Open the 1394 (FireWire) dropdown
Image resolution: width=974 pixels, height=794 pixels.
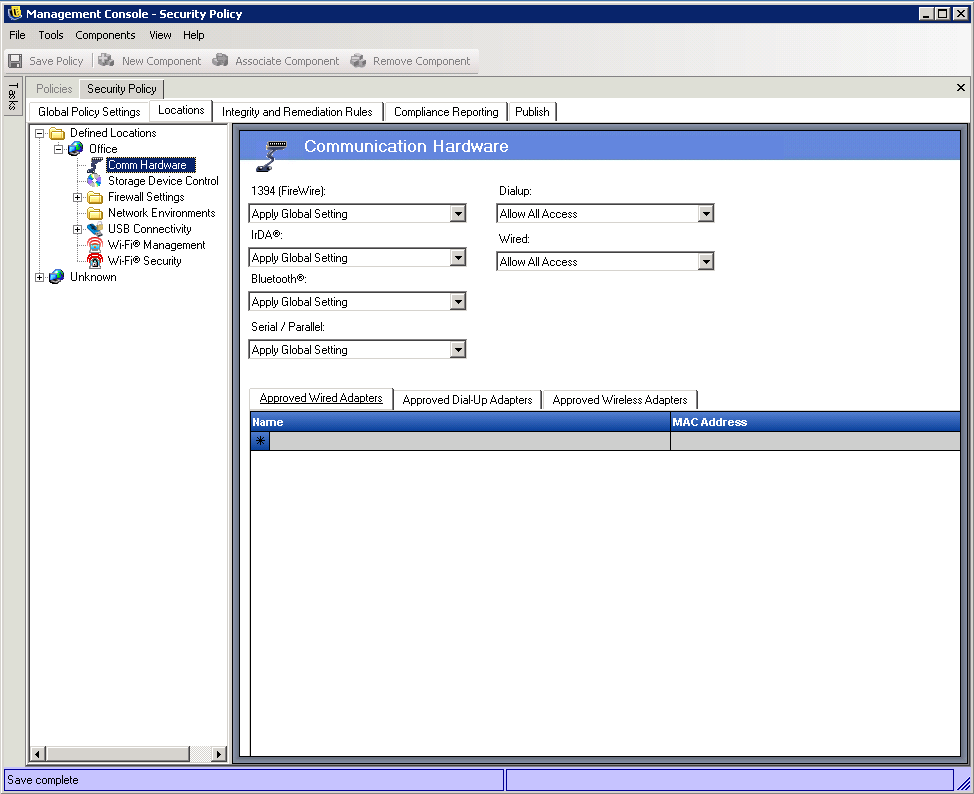[458, 214]
